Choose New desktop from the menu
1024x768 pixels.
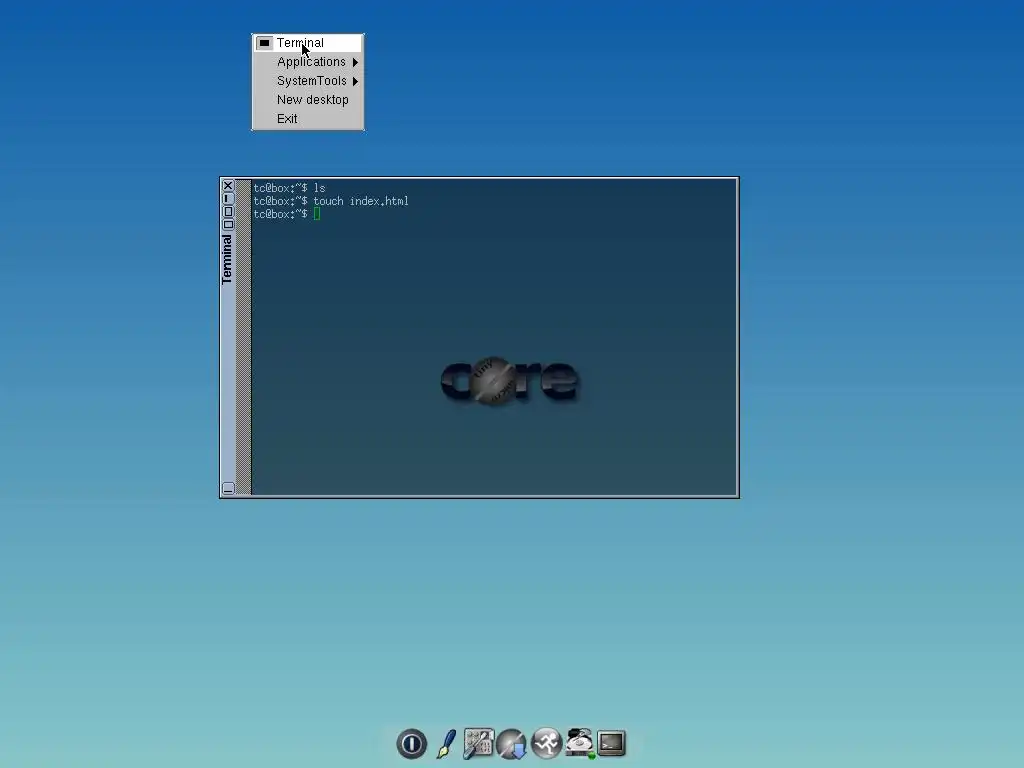(308, 100)
